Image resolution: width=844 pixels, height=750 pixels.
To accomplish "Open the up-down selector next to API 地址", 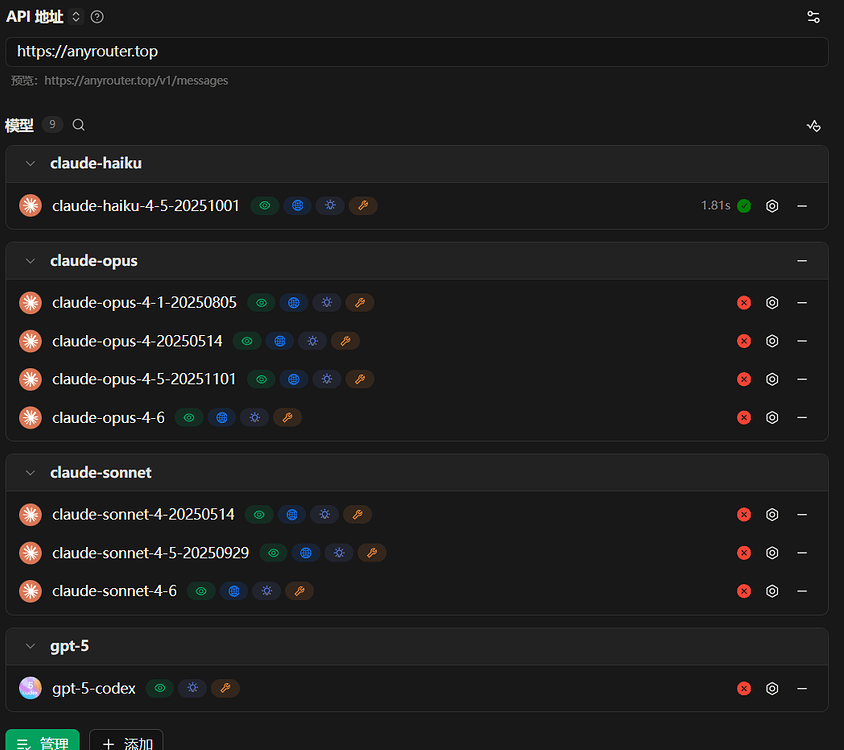I will click(x=76, y=17).
